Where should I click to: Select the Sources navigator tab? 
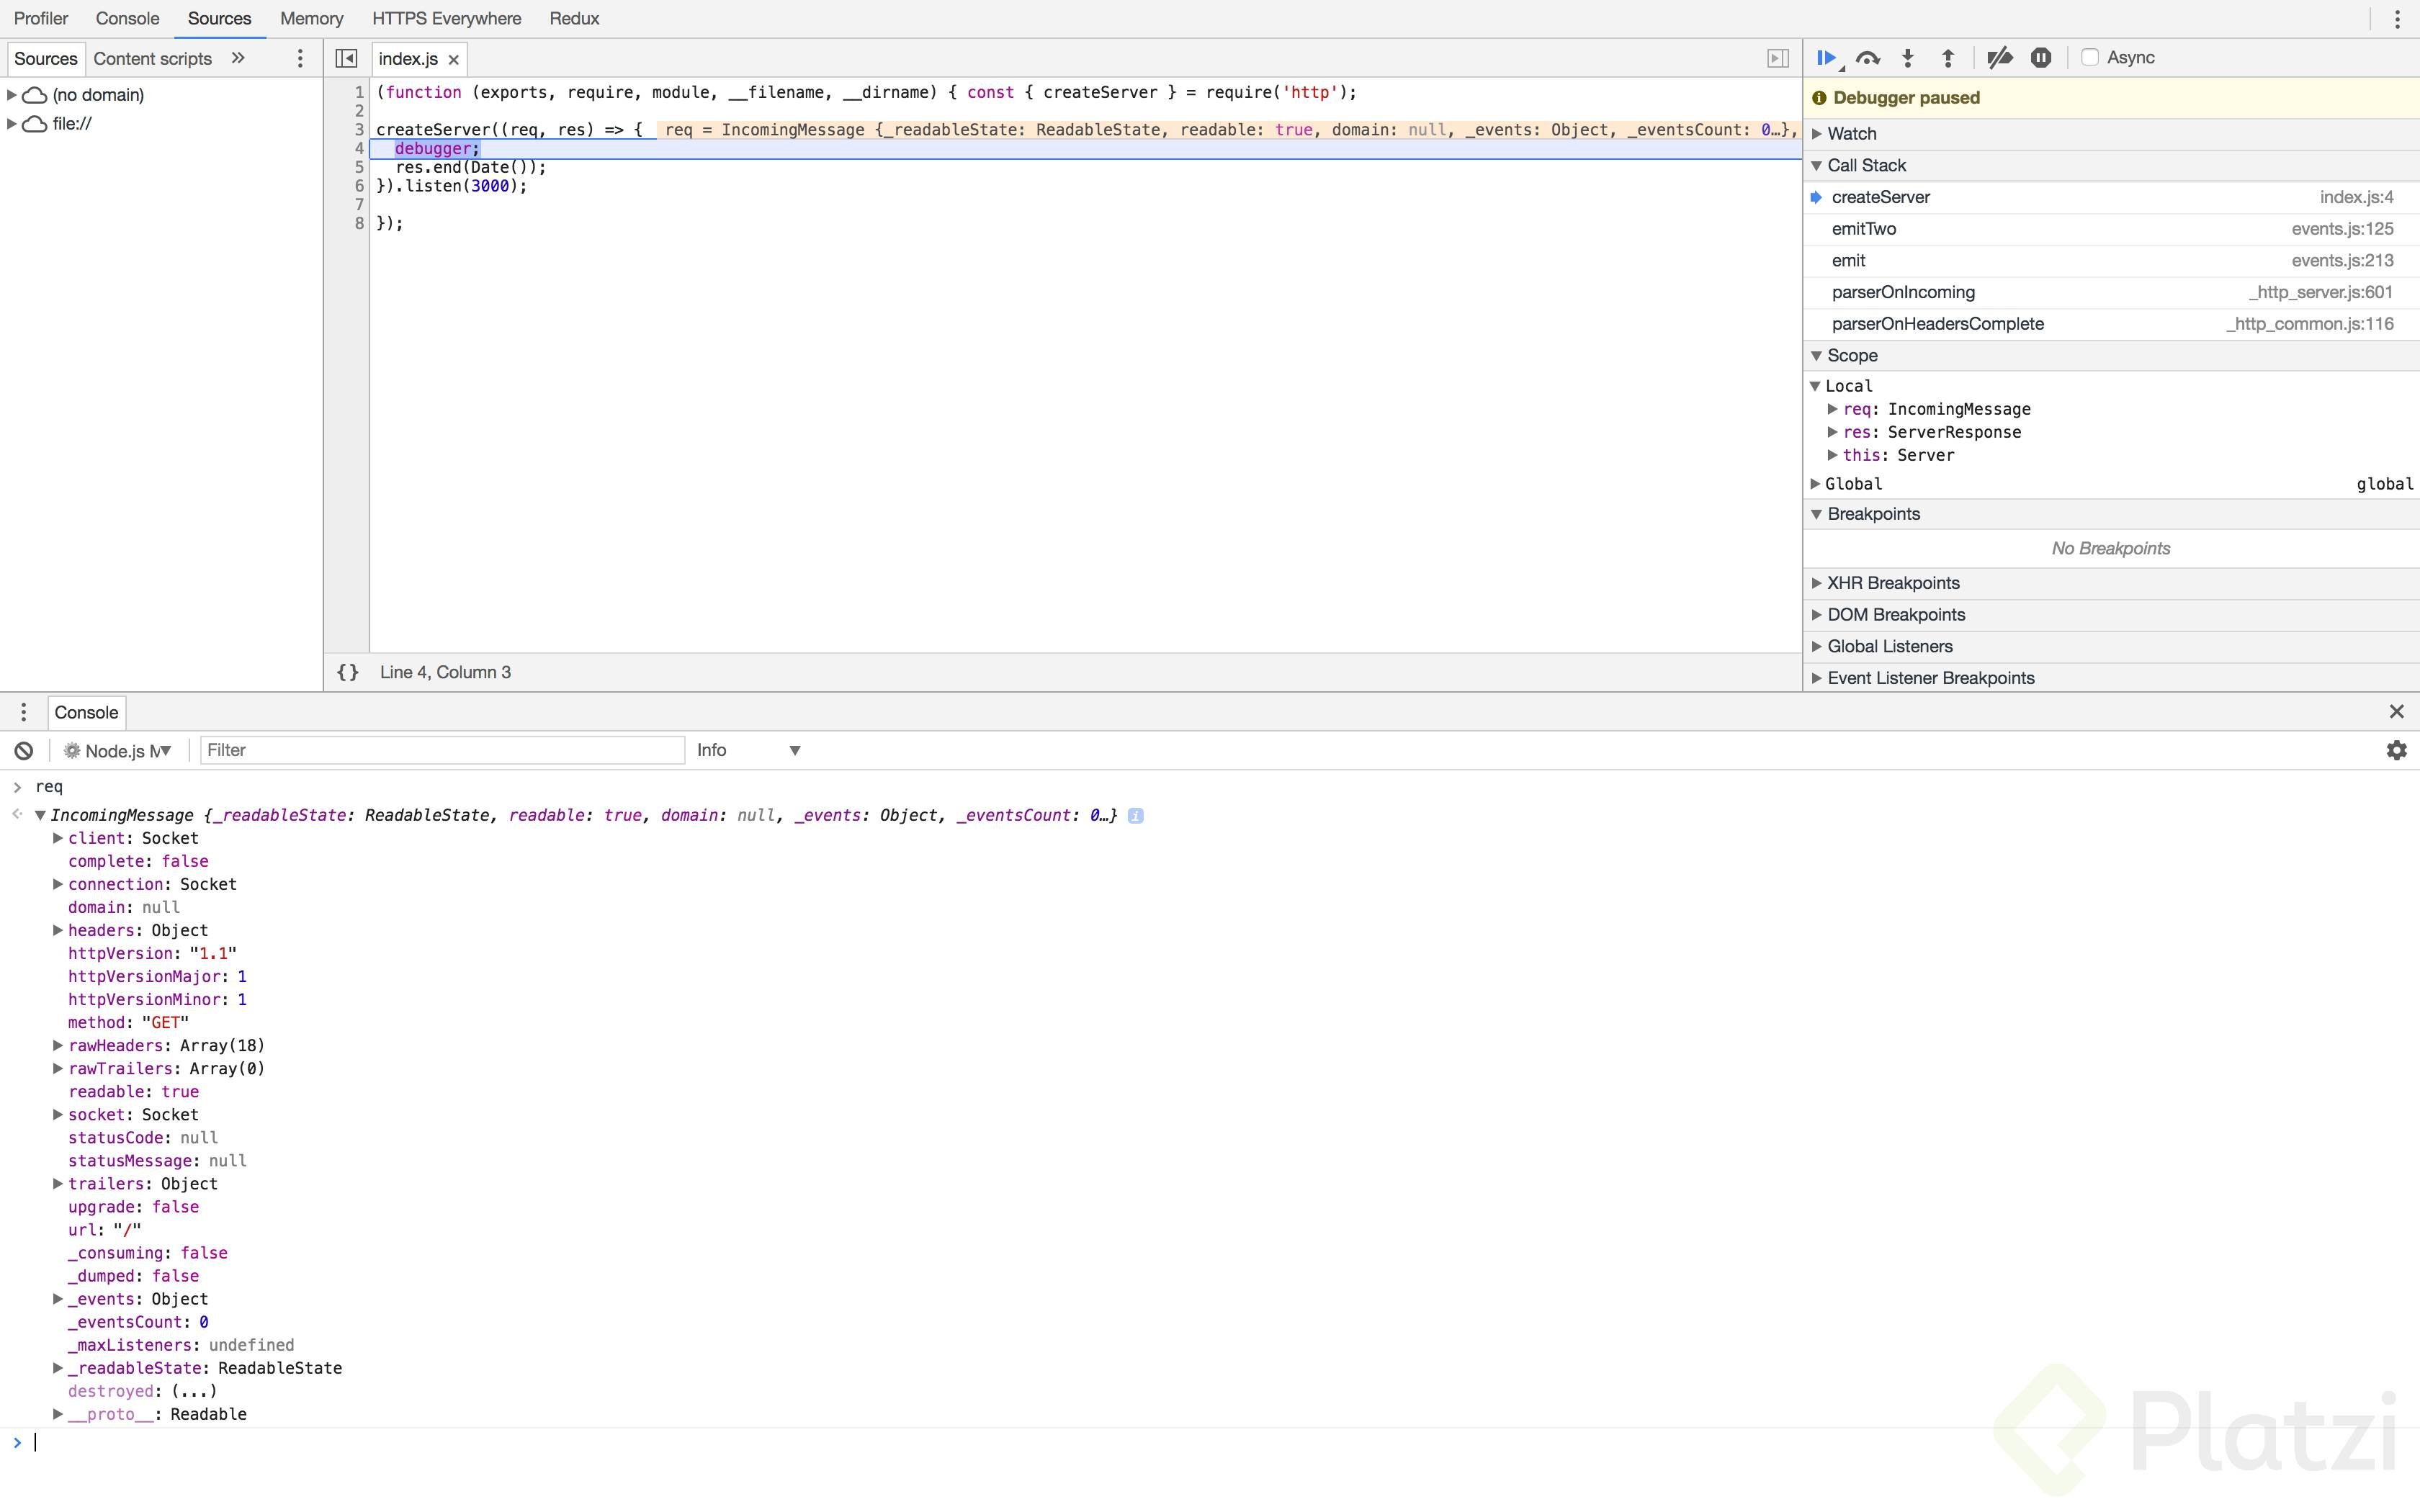(x=45, y=58)
